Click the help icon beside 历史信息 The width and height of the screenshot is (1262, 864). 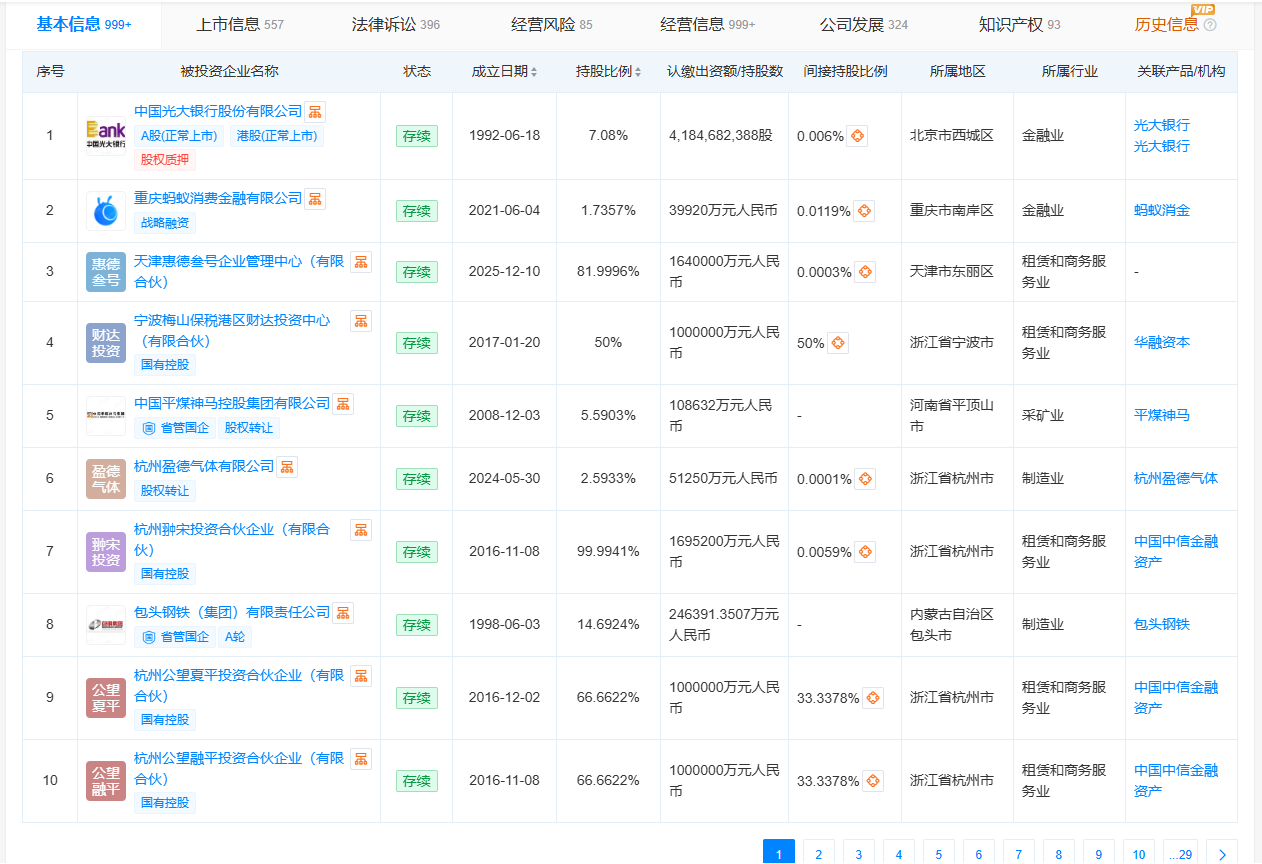[x=1210, y=25]
